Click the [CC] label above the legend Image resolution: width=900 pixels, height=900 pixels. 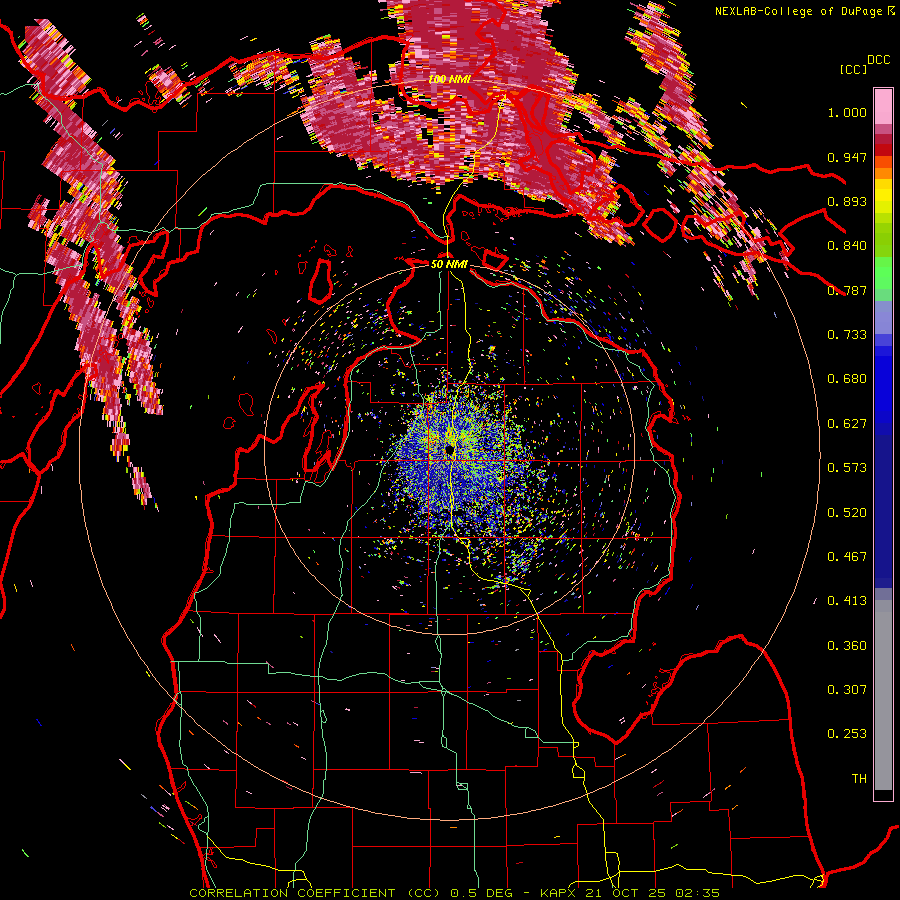(x=853, y=69)
